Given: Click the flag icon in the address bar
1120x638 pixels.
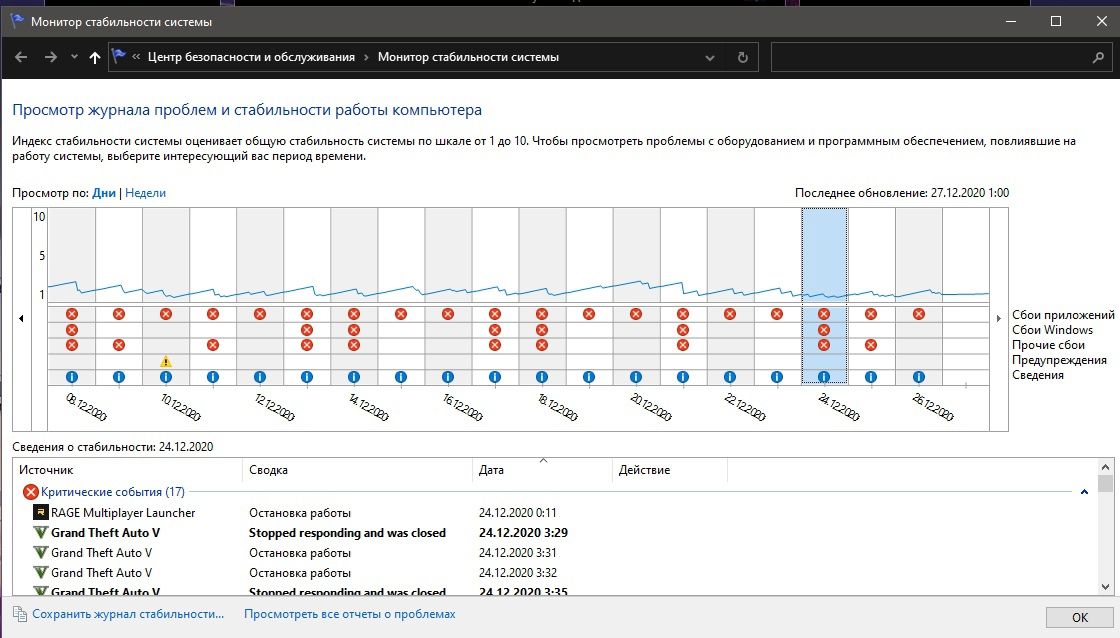Looking at the screenshot, I should (x=119, y=56).
